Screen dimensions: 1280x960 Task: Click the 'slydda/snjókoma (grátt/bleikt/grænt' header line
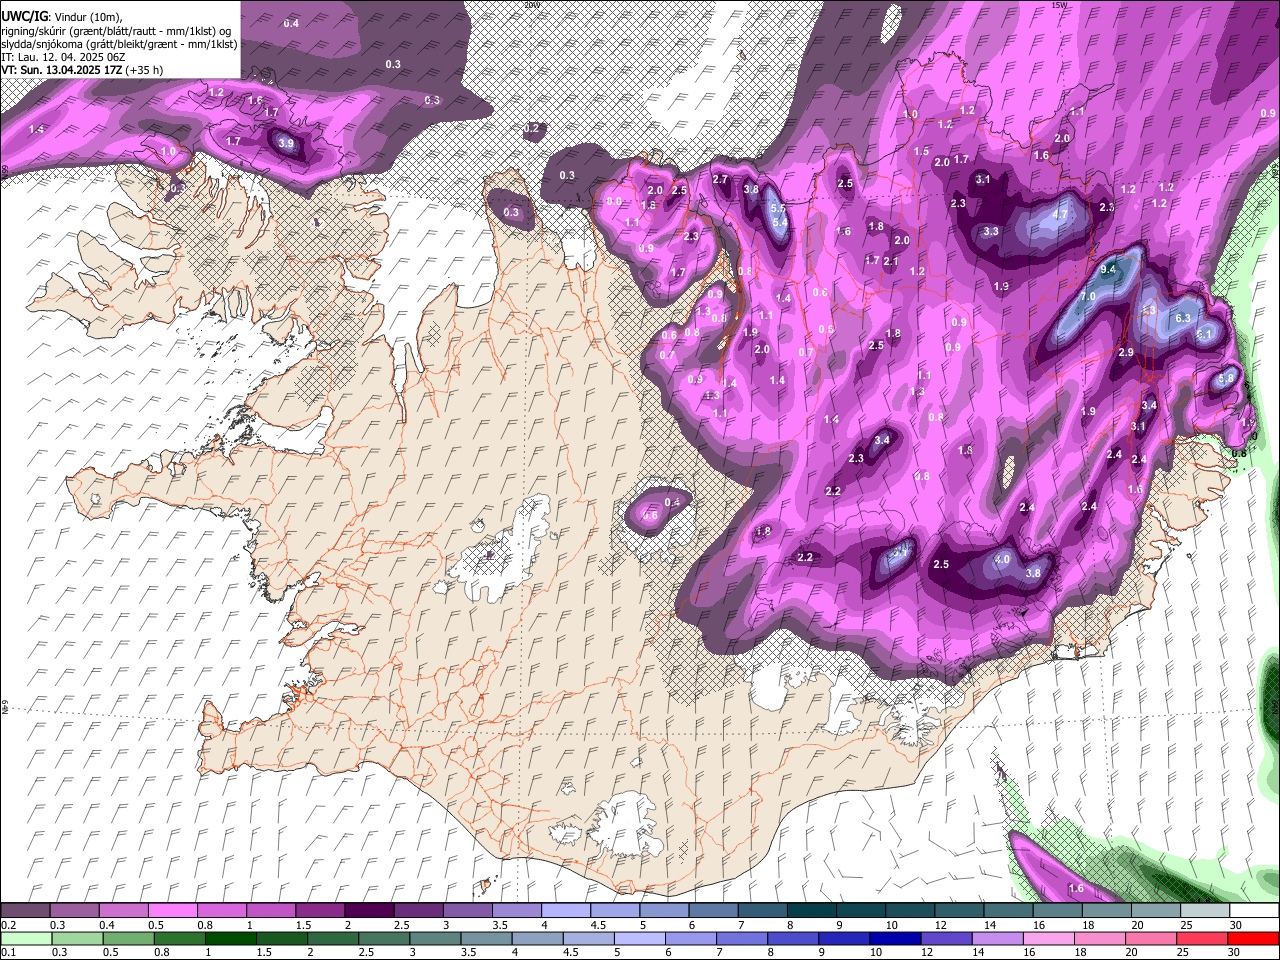click(x=119, y=44)
